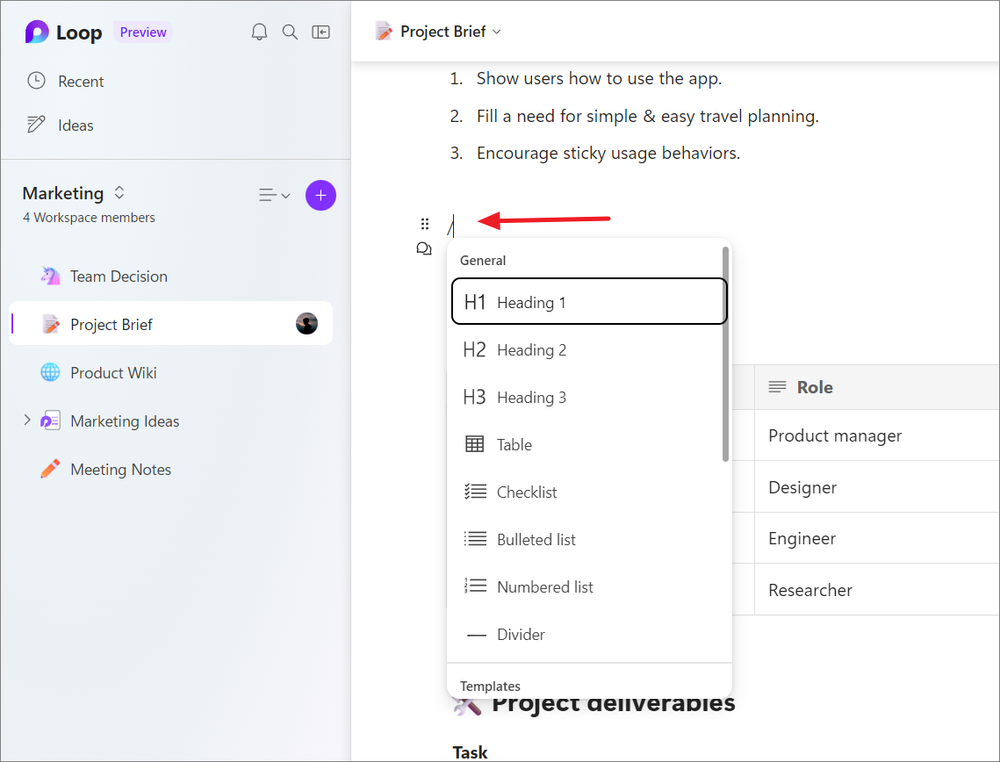
Task: Click 'Show users how to use the app.'
Action: tap(599, 78)
